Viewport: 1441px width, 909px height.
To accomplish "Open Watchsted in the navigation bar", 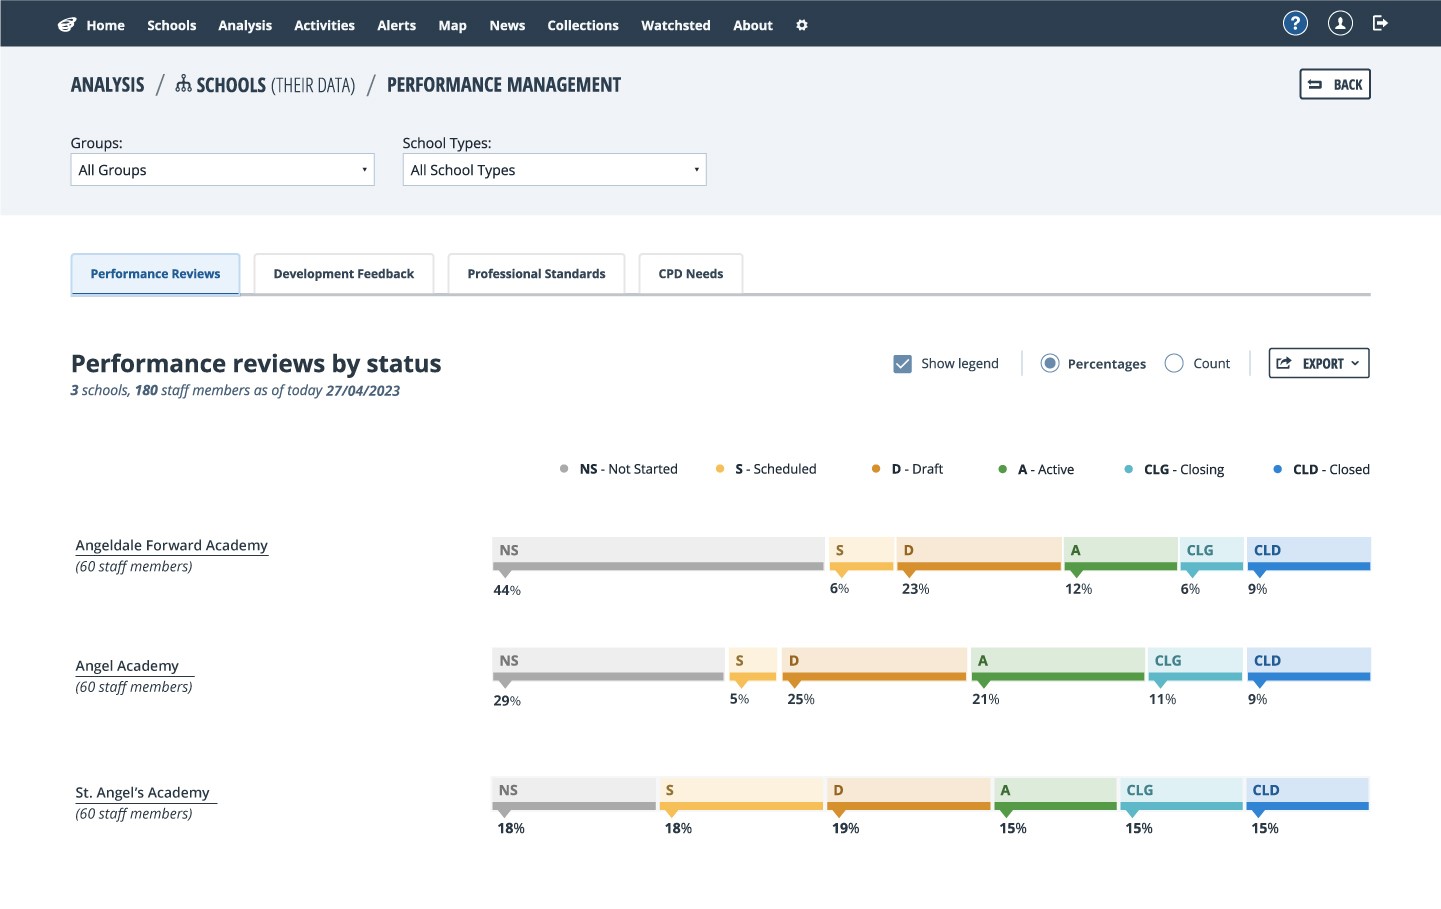I will (x=676, y=25).
